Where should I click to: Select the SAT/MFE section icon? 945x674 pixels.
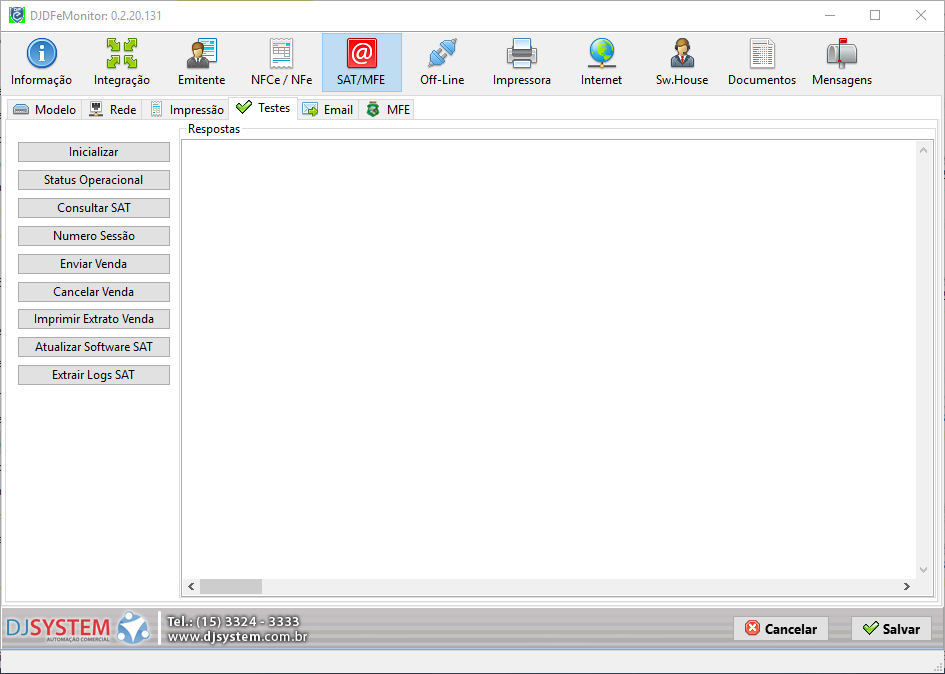(x=362, y=62)
